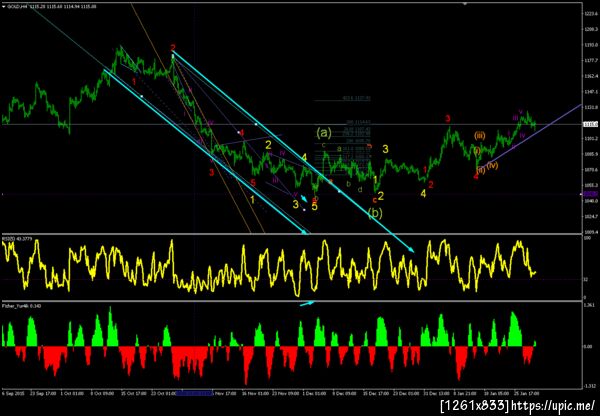Select the orange (iv) wave label
This screenshot has width=600, height=416.
(x=492, y=165)
